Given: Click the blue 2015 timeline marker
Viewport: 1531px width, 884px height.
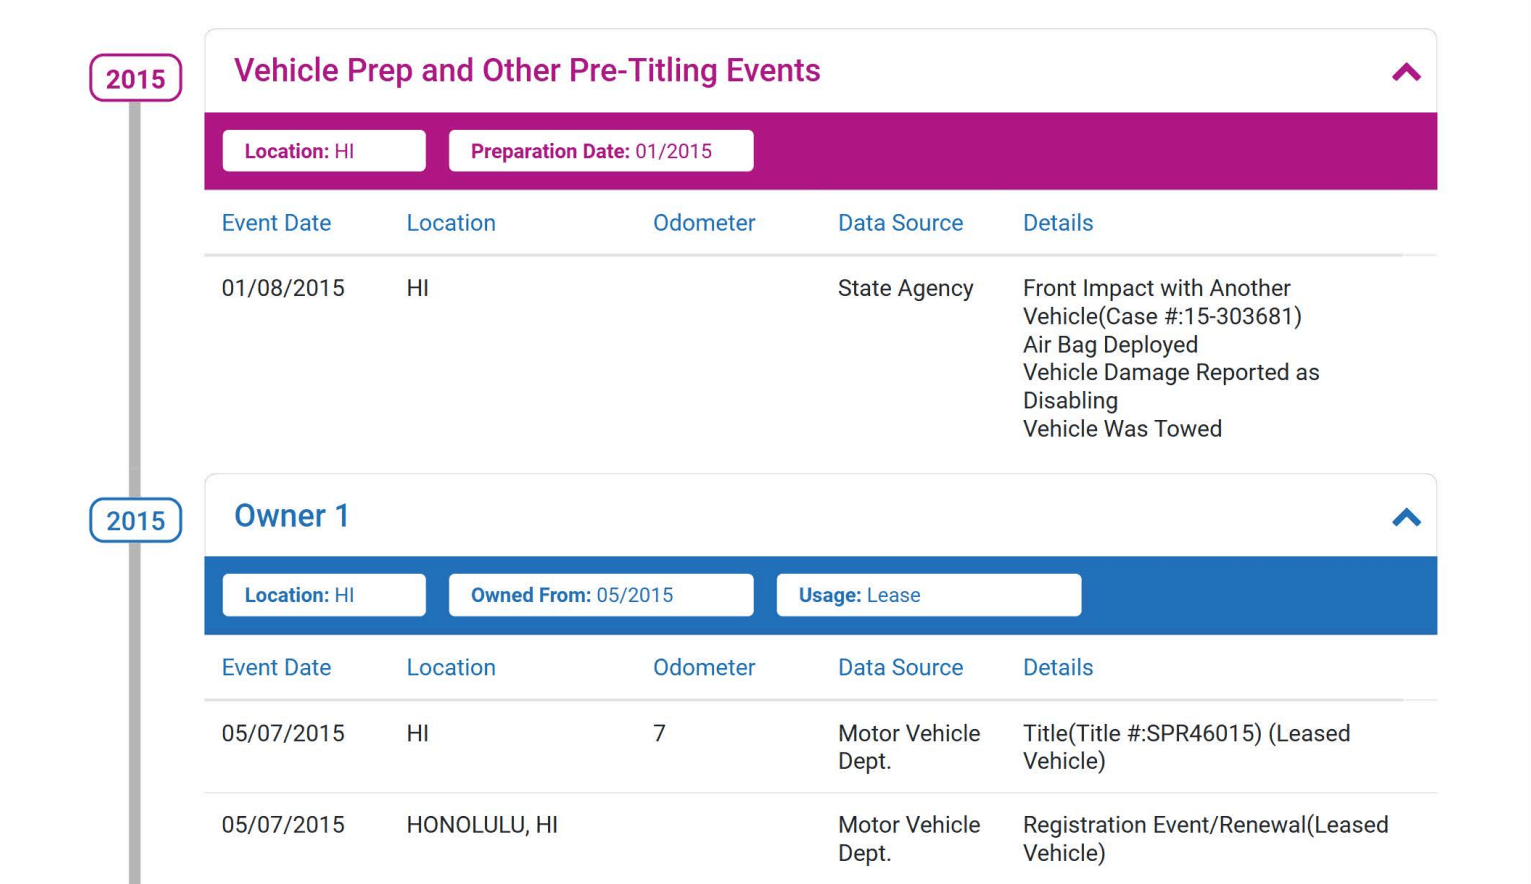Looking at the screenshot, I should click(x=135, y=520).
